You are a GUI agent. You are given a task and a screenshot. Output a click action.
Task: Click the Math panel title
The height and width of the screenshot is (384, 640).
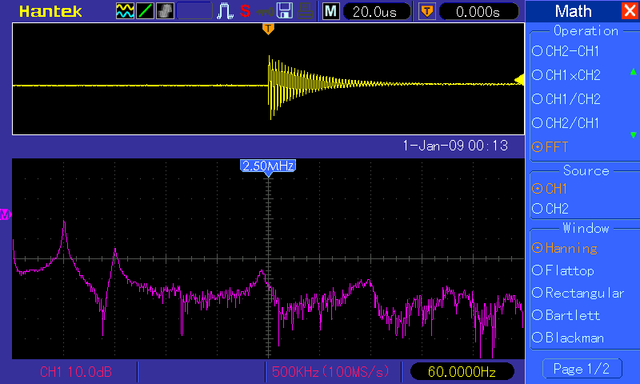[573, 11]
